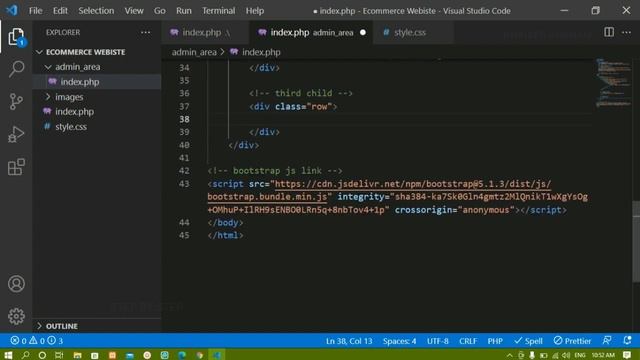Open File Explorer on taskbar
Viewport: 640px width, 360px height.
click(77, 355)
